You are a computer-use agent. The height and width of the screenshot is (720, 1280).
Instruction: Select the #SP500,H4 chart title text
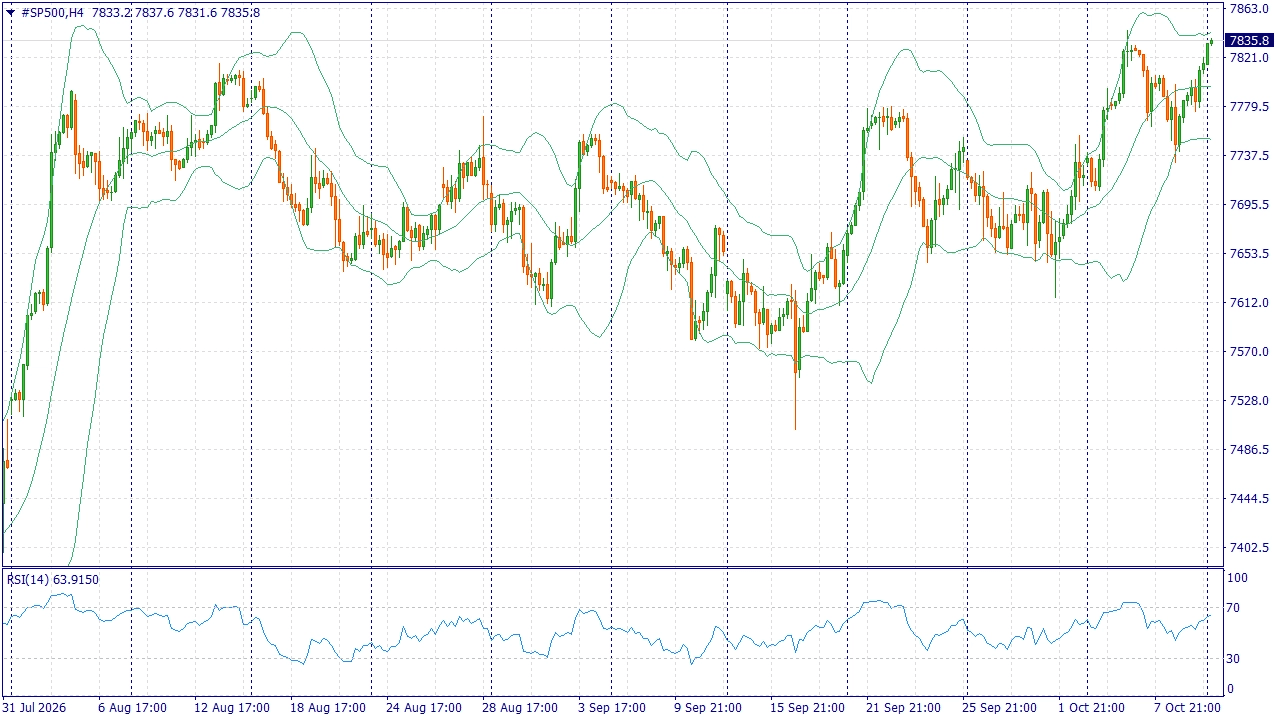pos(52,13)
